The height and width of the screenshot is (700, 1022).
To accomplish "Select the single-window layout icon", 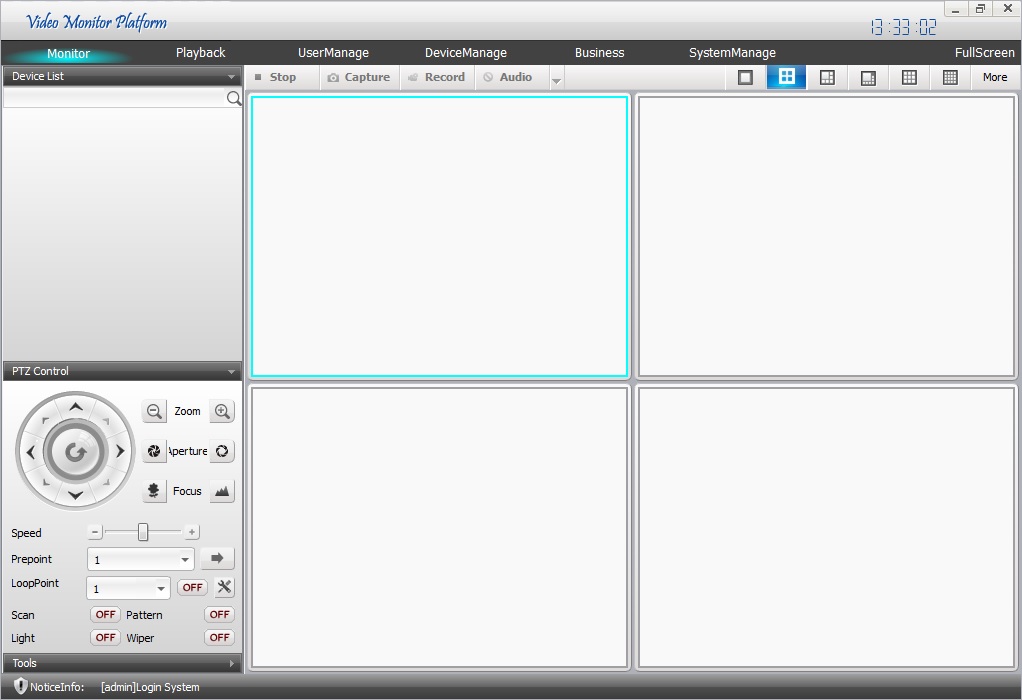I will click(x=745, y=77).
